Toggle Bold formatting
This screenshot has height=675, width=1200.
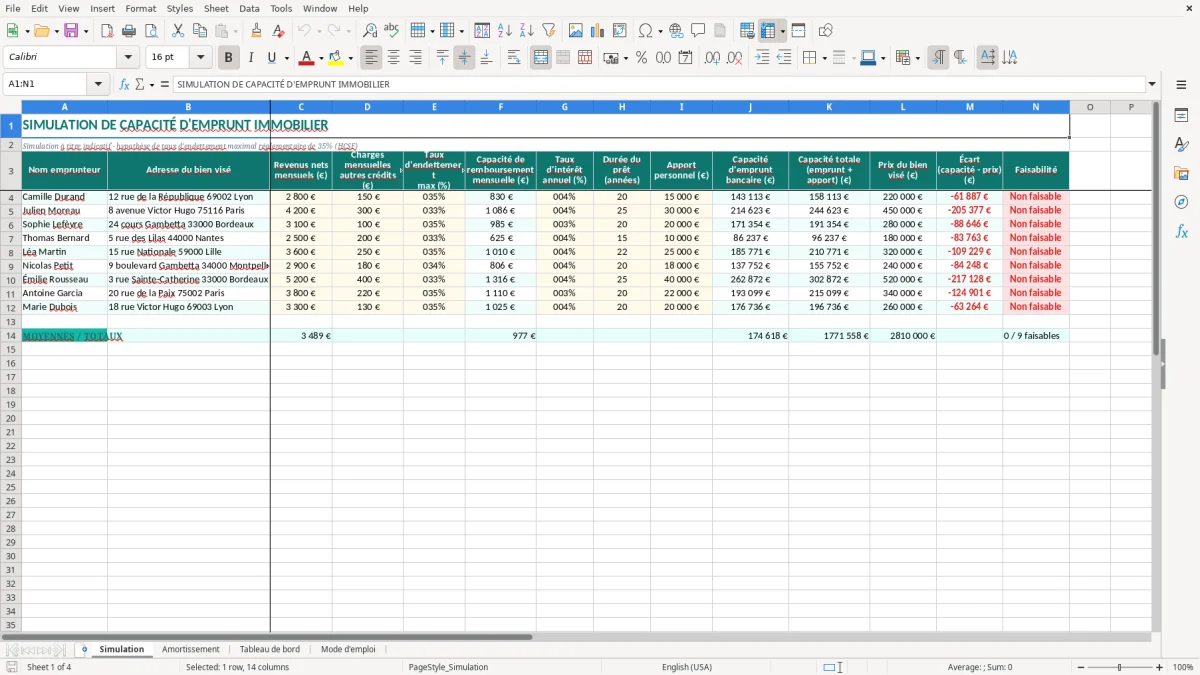[229, 58]
